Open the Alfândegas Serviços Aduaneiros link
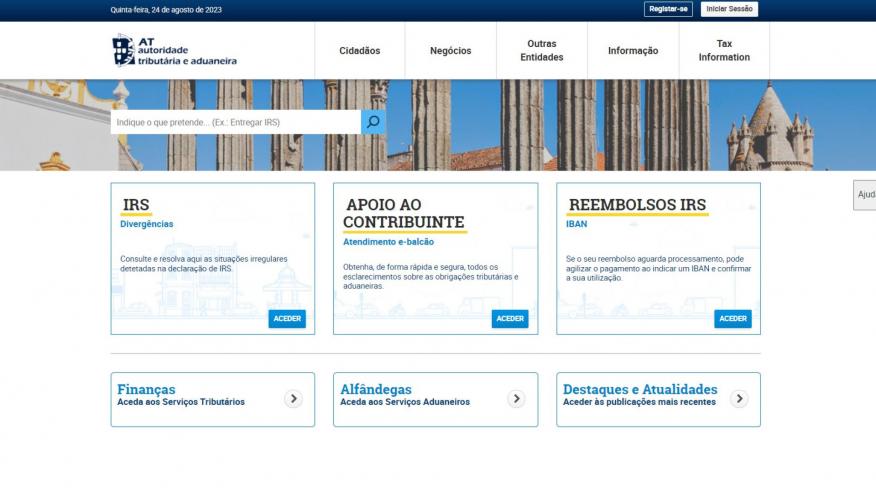Viewport: 876px width, 493px height. (405, 402)
